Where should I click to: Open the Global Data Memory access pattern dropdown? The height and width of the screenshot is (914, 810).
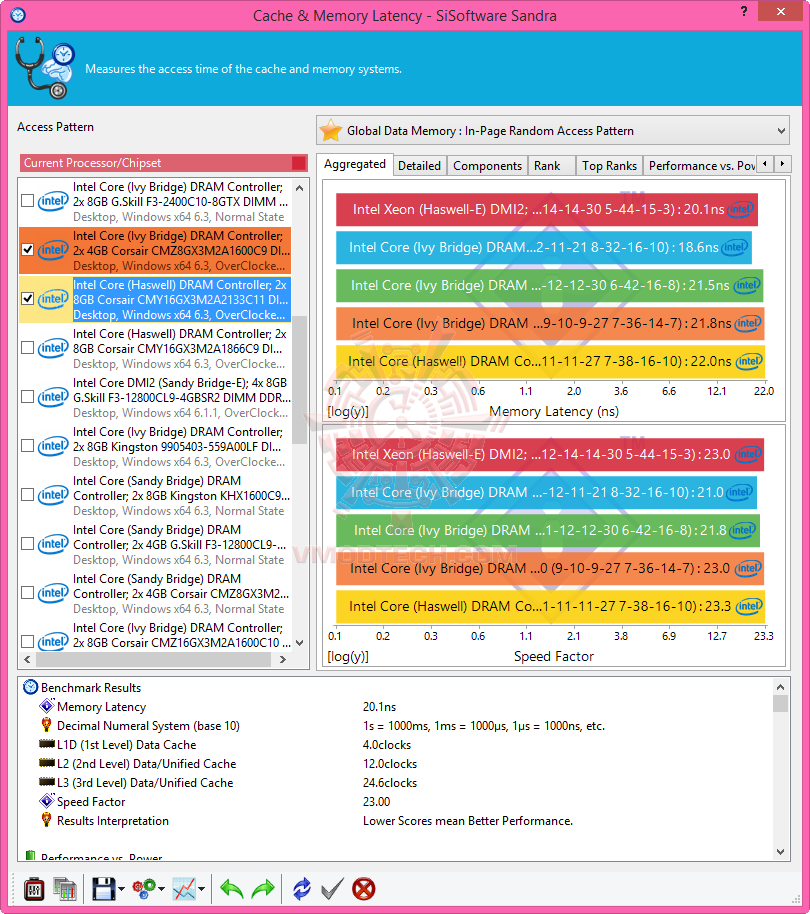coord(552,130)
